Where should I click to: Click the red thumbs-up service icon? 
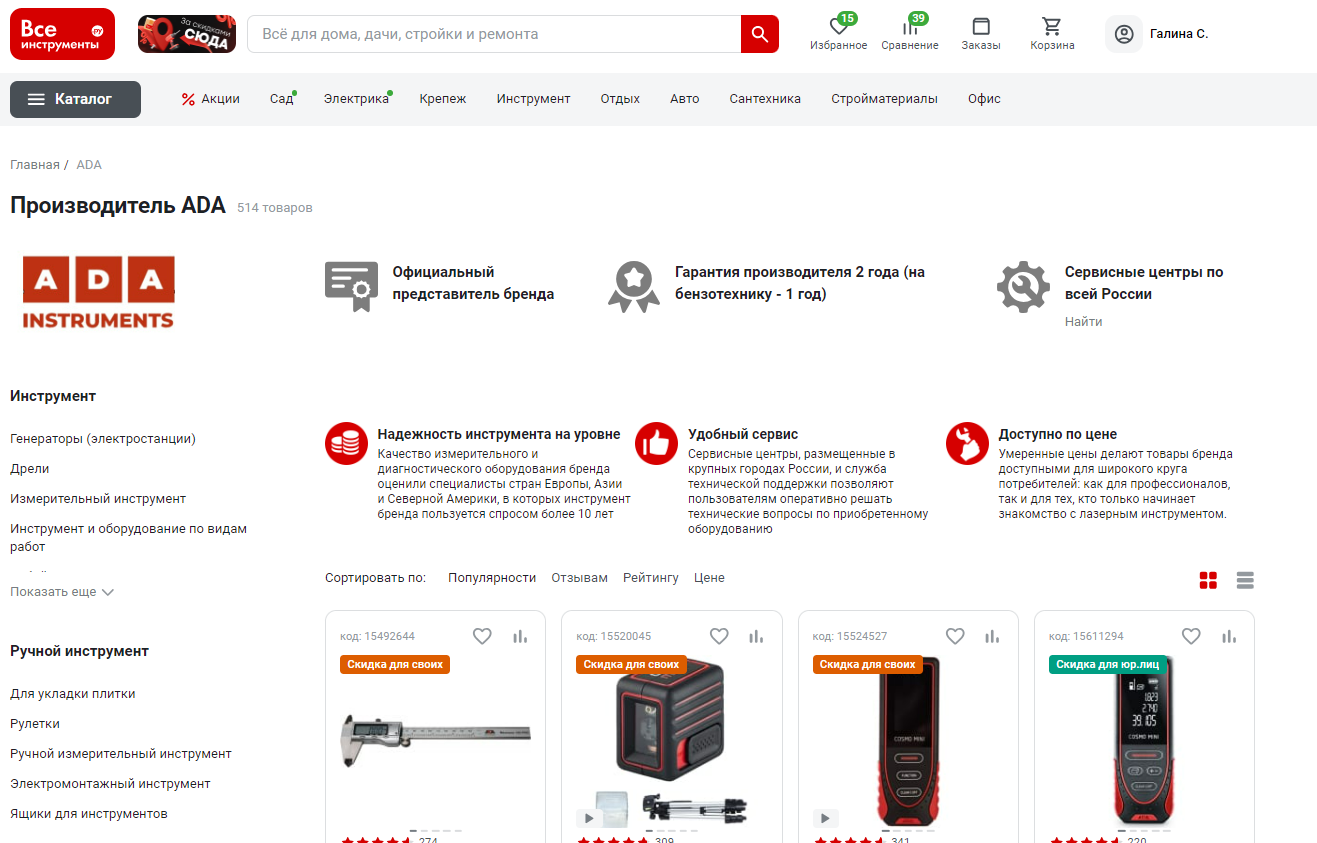[656, 444]
